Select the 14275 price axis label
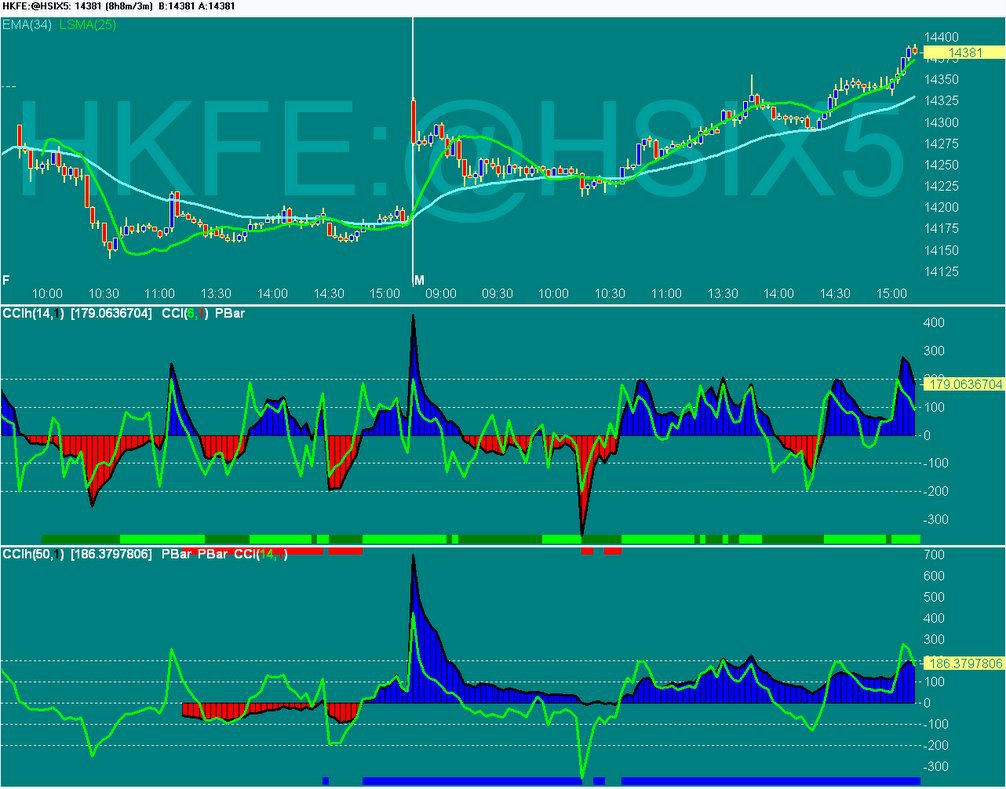Screen dimensions: 1006x789 coord(942,144)
